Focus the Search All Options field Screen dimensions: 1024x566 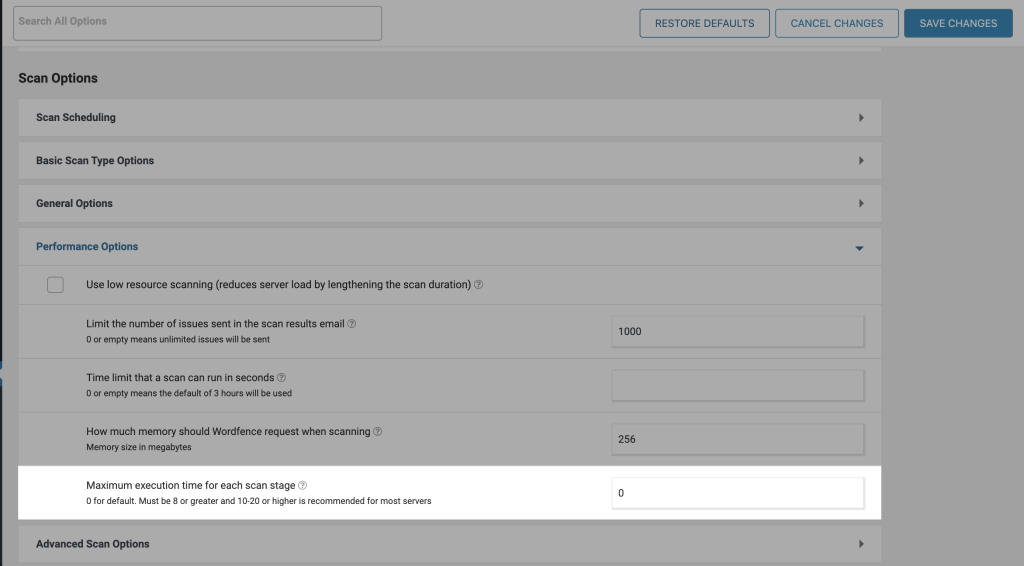click(x=197, y=23)
